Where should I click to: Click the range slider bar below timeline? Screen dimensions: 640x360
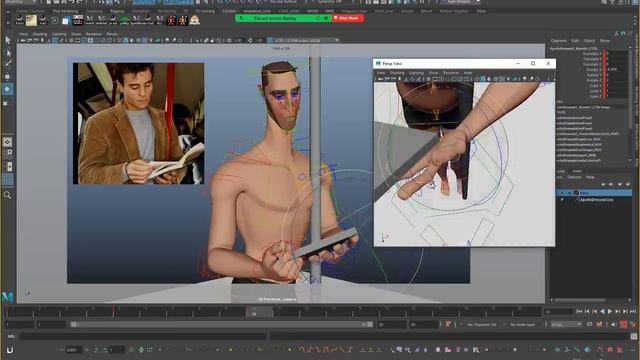coord(222,324)
